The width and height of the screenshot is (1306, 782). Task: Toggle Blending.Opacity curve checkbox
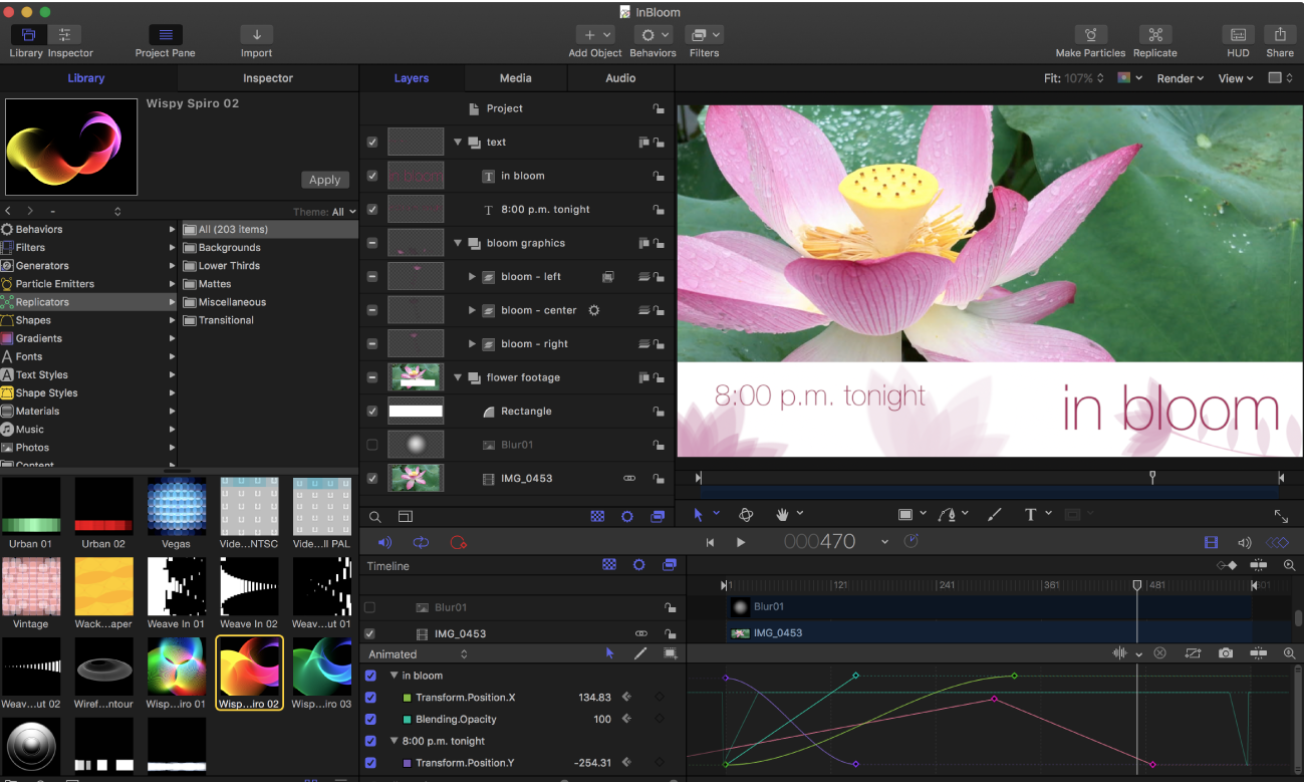tap(371, 719)
